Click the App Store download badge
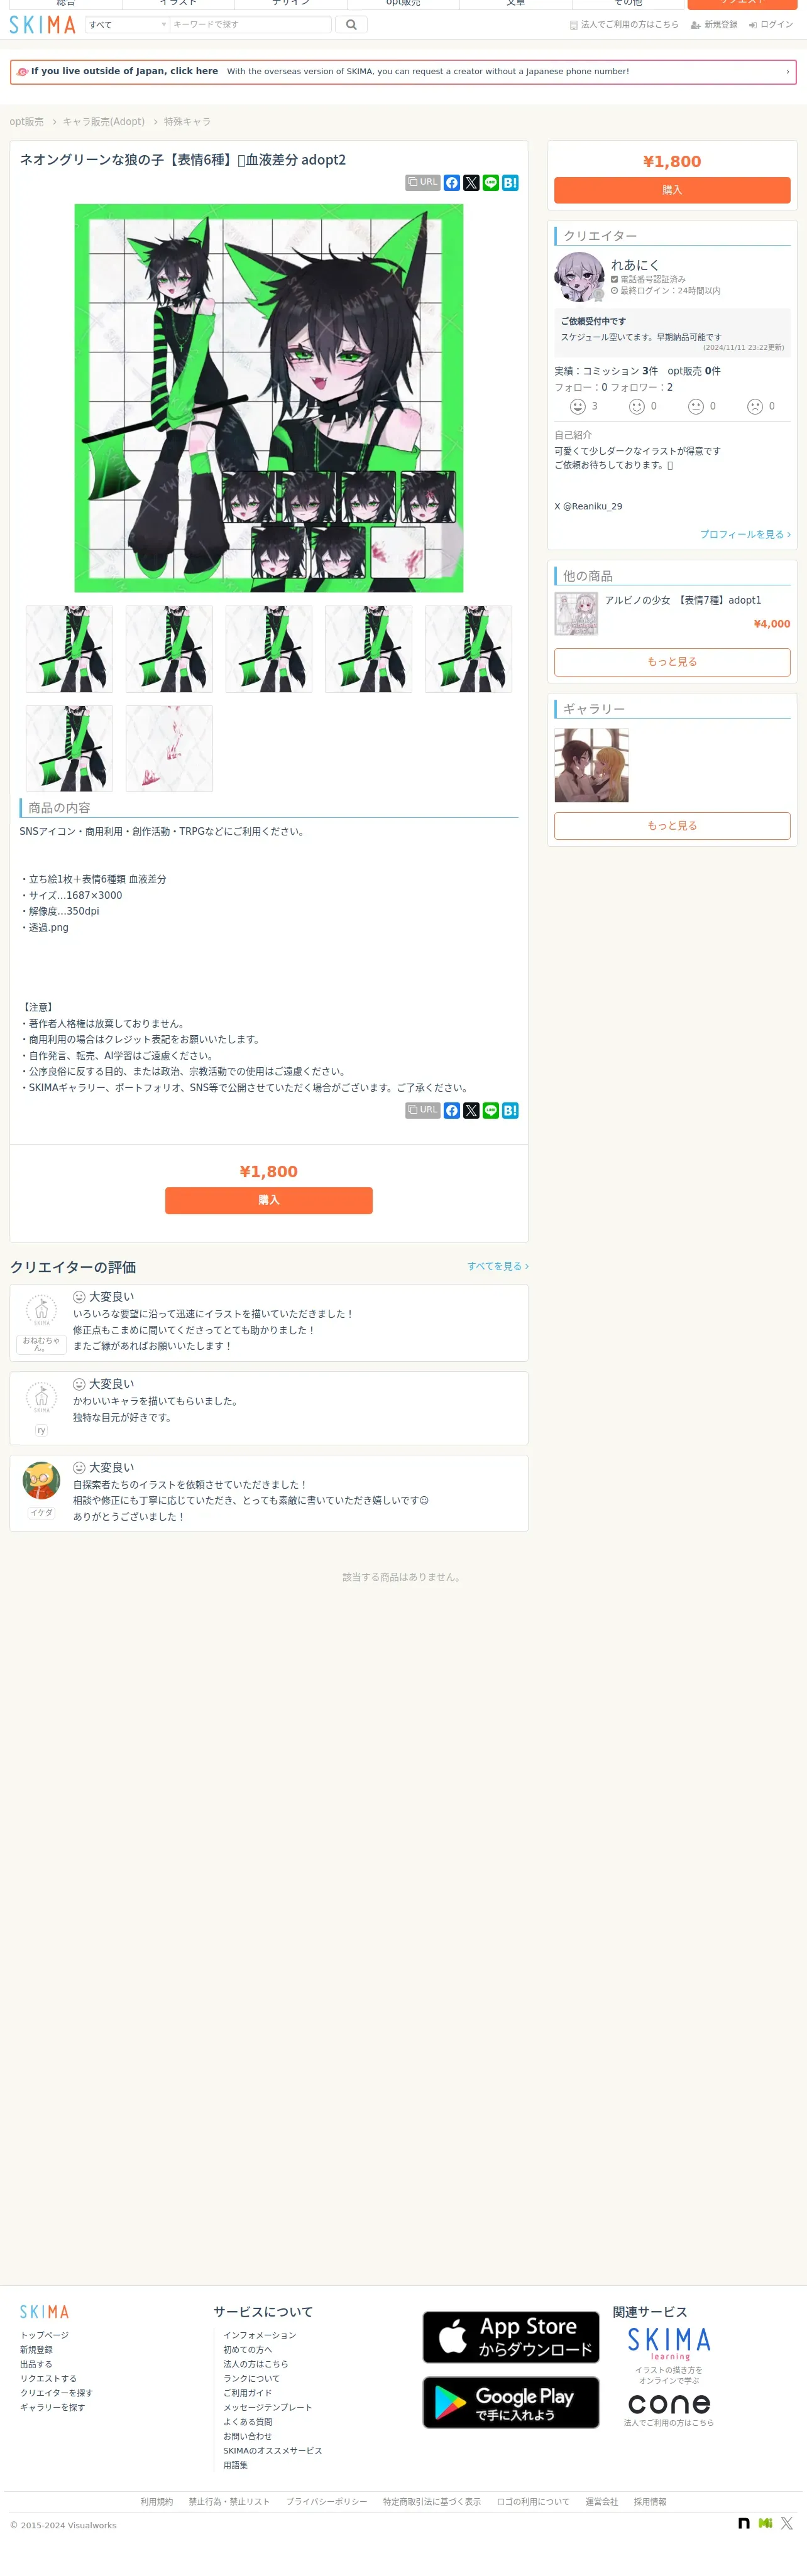The height and width of the screenshot is (2576, 807). 511,2337
